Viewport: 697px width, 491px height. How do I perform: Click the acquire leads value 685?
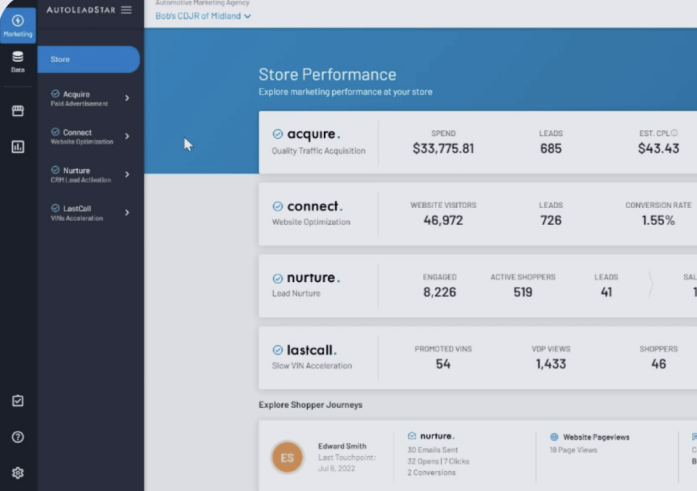click(551, 148)
